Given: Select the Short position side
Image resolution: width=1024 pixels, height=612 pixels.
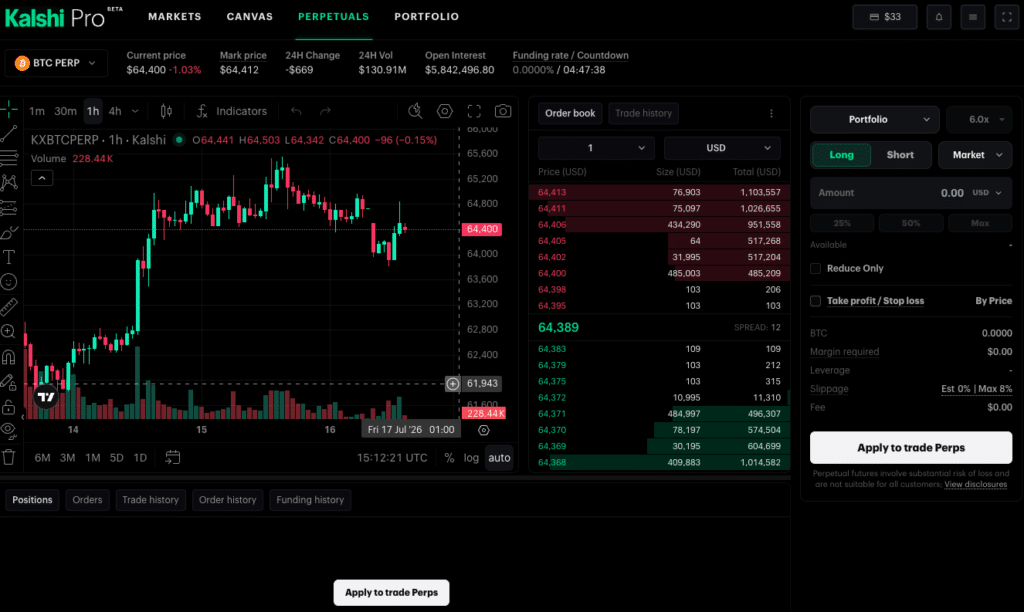Looking at the screenshot, I should pyautogui.click(x=900, y=155).
